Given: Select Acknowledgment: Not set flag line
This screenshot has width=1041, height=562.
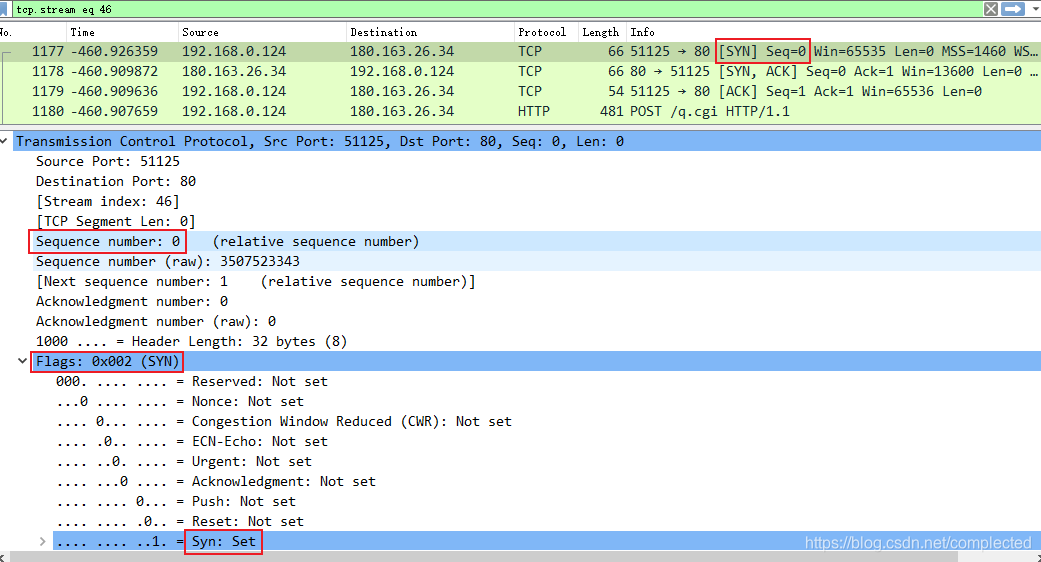Looking at the screenshot, I should [x=216, y=481].
